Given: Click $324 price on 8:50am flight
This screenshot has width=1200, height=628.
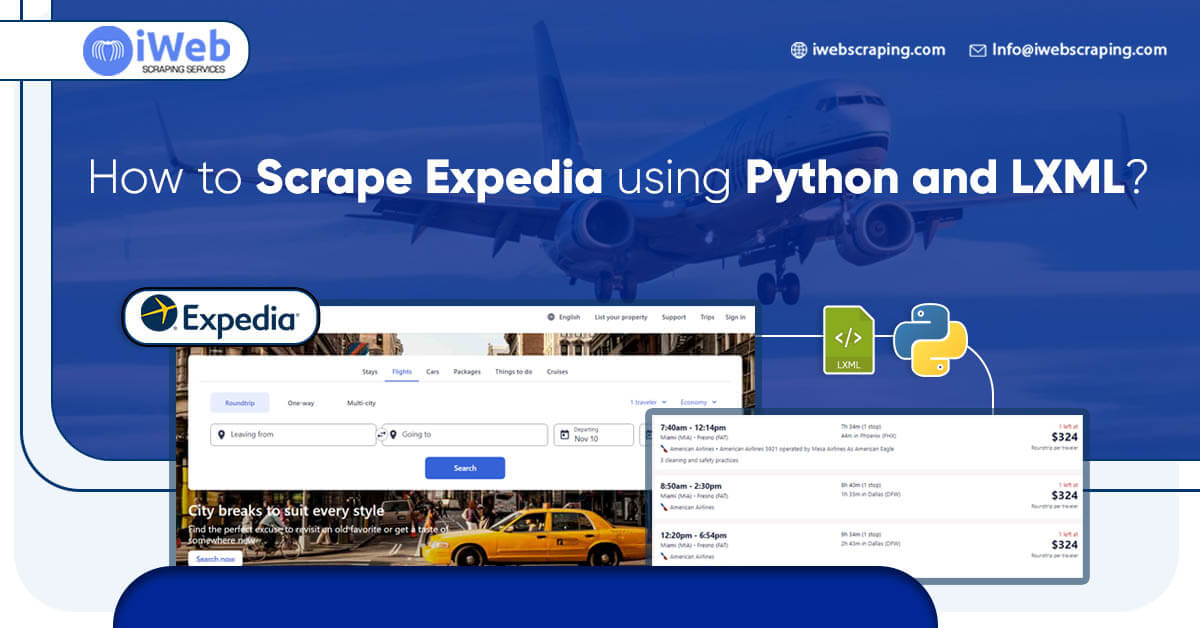Looking at the screenshot, I should [x=1064, y=495].
